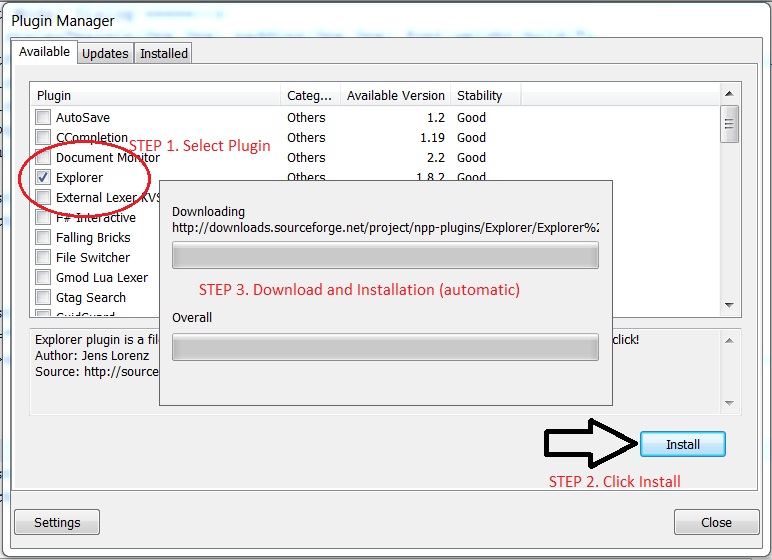
Task: Sort by Plugin column header
Action: coord(156,95)
